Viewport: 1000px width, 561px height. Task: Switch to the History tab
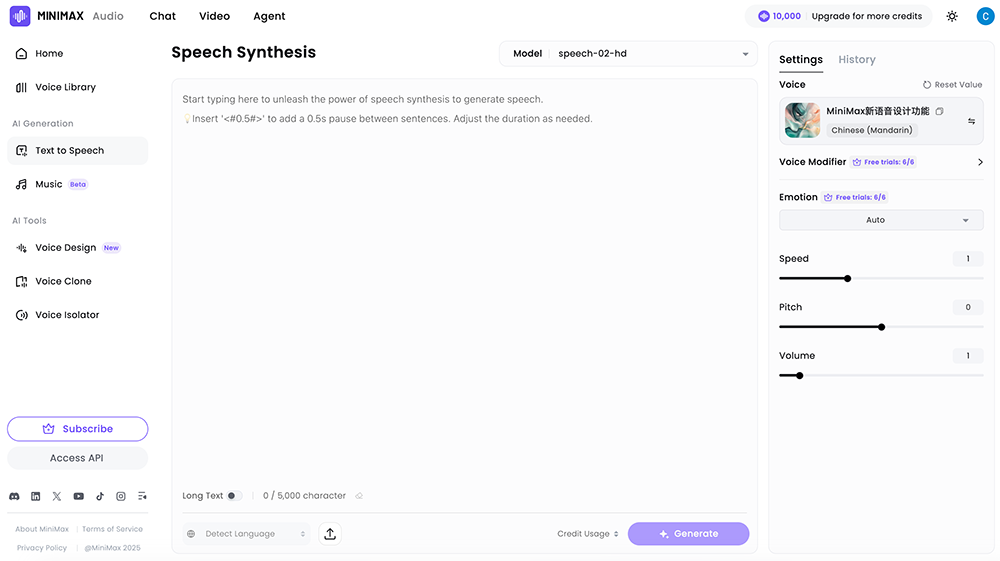[x=856, y=60]
